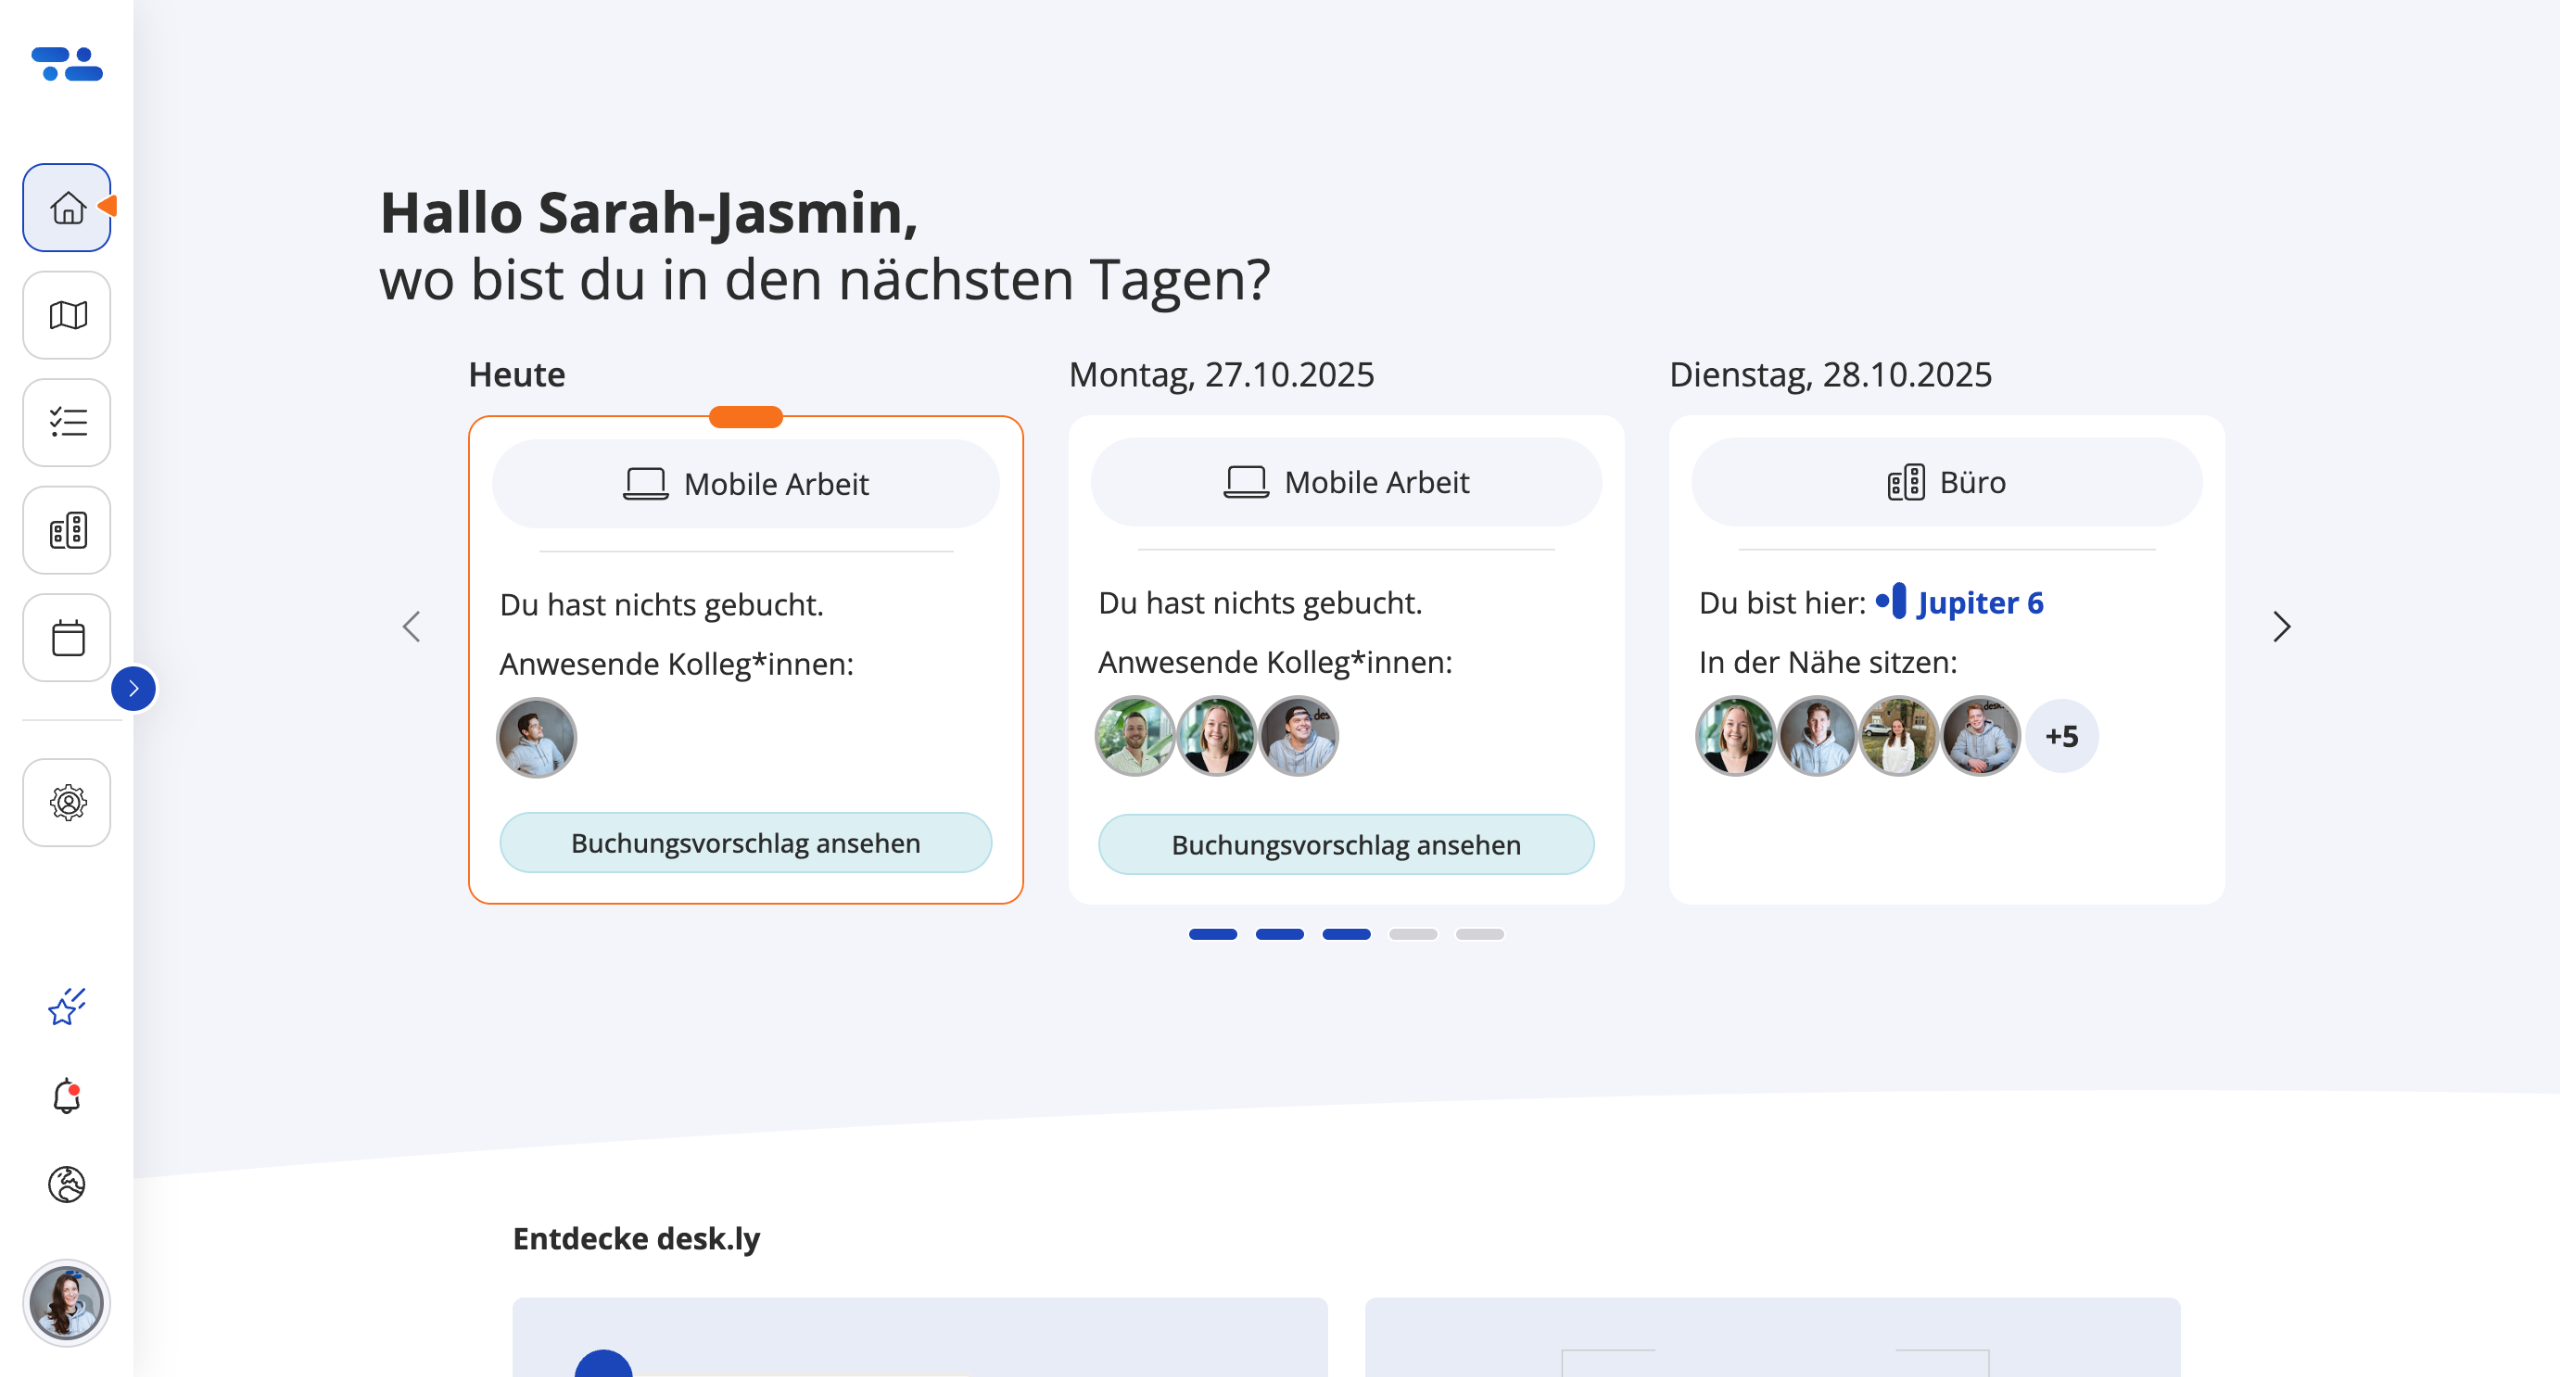Screen dimensions: 2560x1377
Task: Expand the sidebar with blue chevron
Action: point(133,688)
